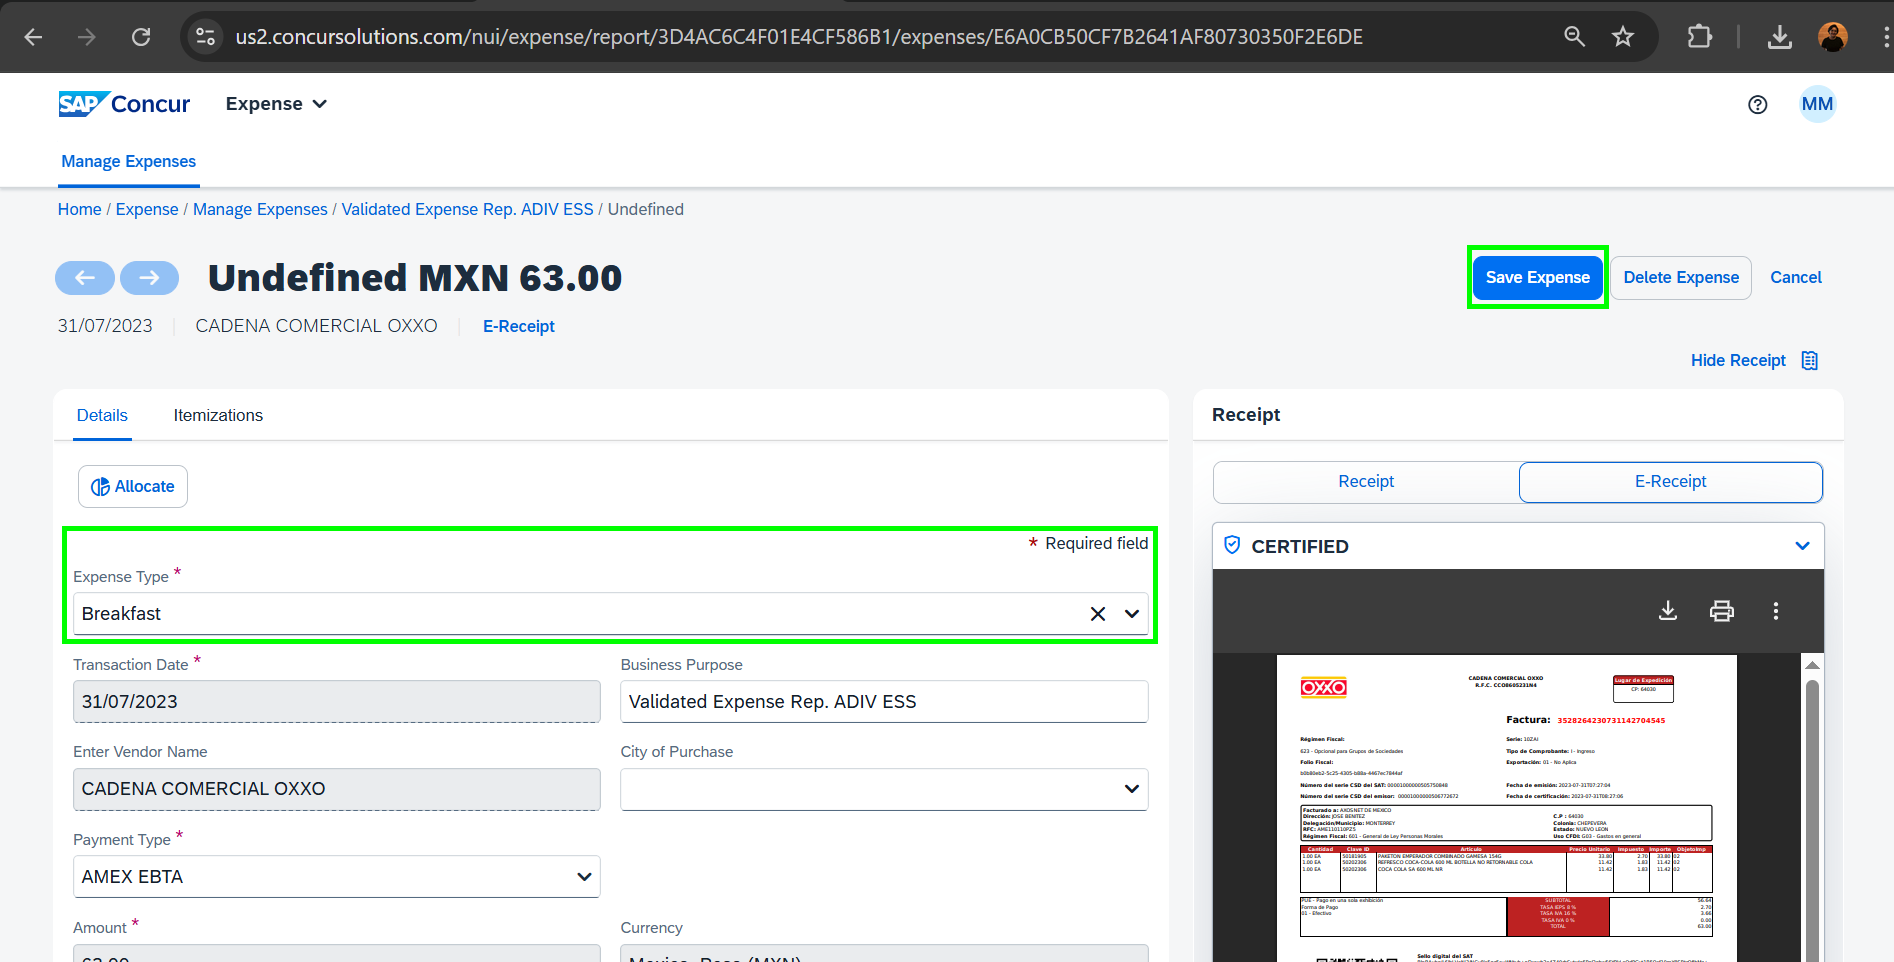Expand the Expense Type dropdown arrow

(x=1131, y=614)
